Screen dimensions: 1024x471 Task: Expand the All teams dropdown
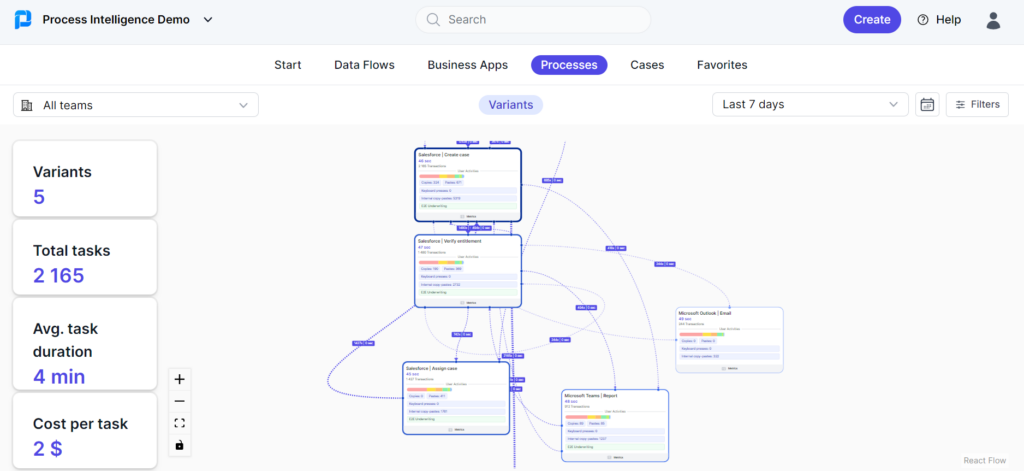136,105
